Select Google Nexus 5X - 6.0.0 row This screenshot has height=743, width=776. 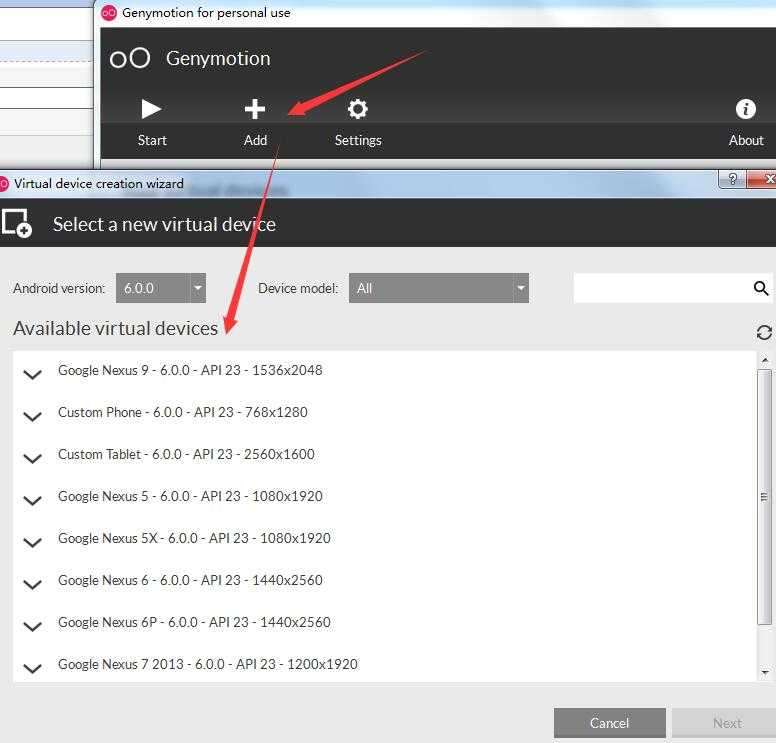[385, 539]
